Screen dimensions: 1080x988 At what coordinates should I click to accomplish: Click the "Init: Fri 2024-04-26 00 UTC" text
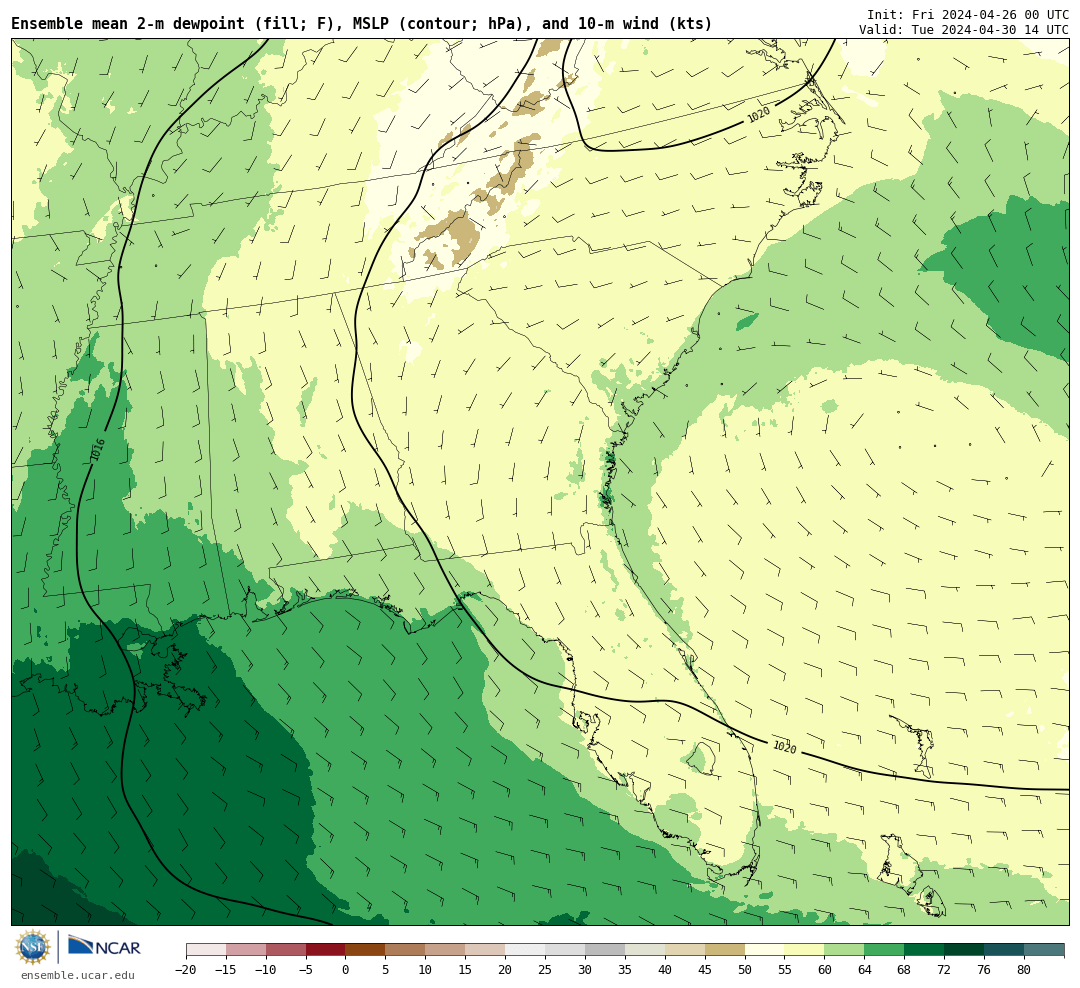(x=968, y=14)
